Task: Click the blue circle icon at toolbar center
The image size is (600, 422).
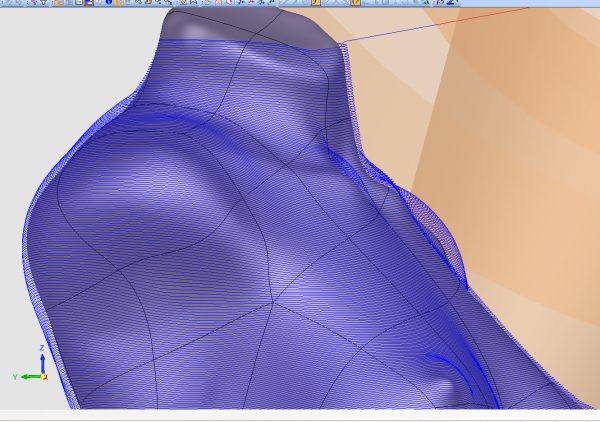Action: pyautogui.click(x=305, y=2)
